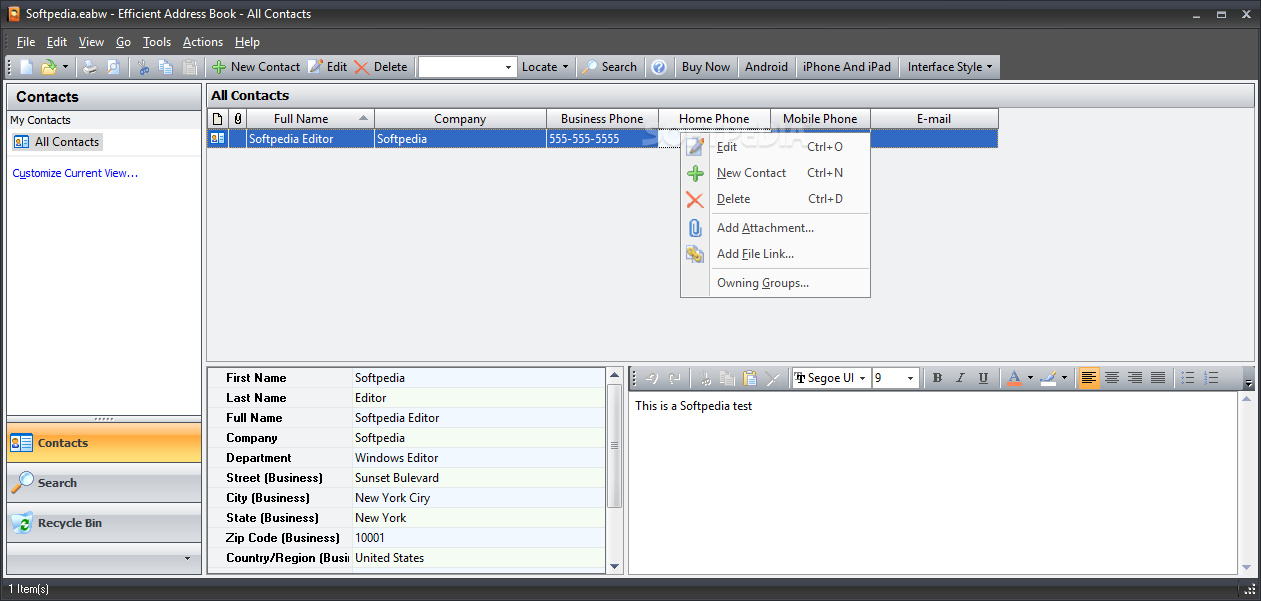Click the redo icon in note editor

(675, 378)
